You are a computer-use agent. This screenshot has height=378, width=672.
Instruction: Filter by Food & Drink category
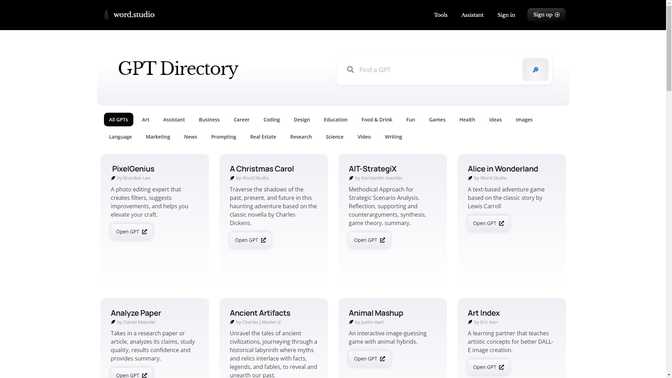click(x=377, y=120)
